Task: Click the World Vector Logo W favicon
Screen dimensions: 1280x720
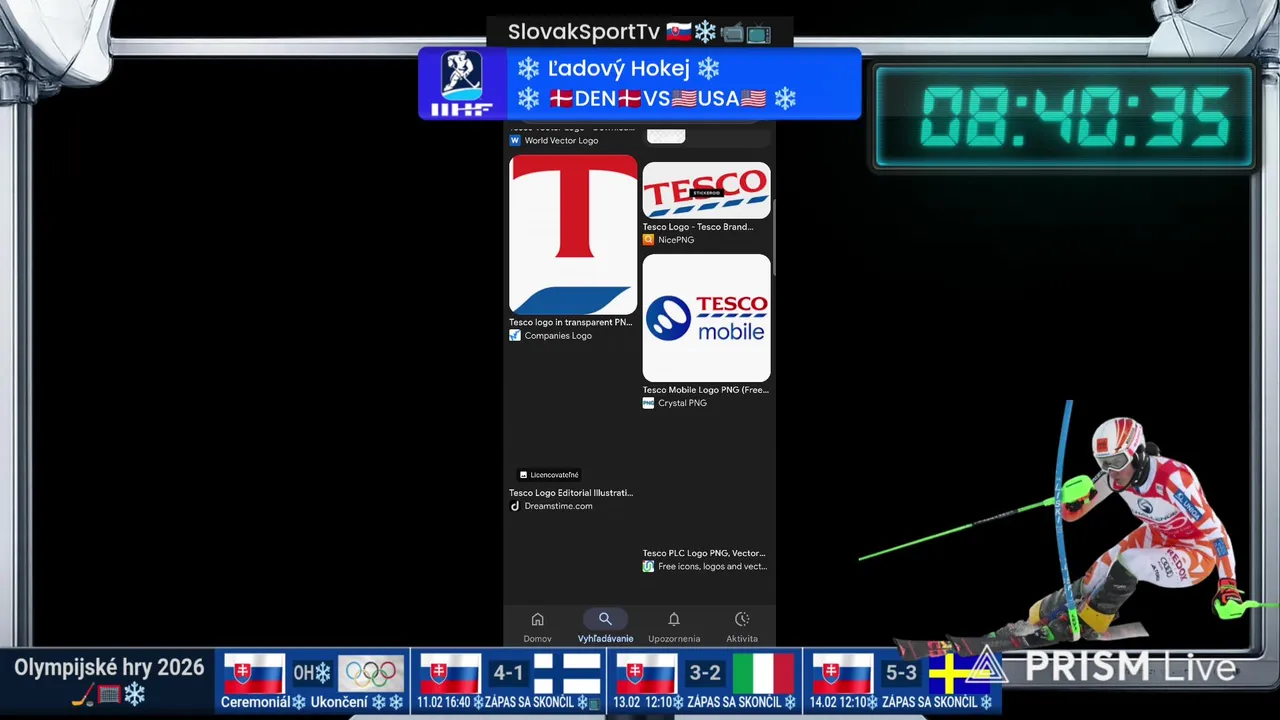Action: [515, 141]
